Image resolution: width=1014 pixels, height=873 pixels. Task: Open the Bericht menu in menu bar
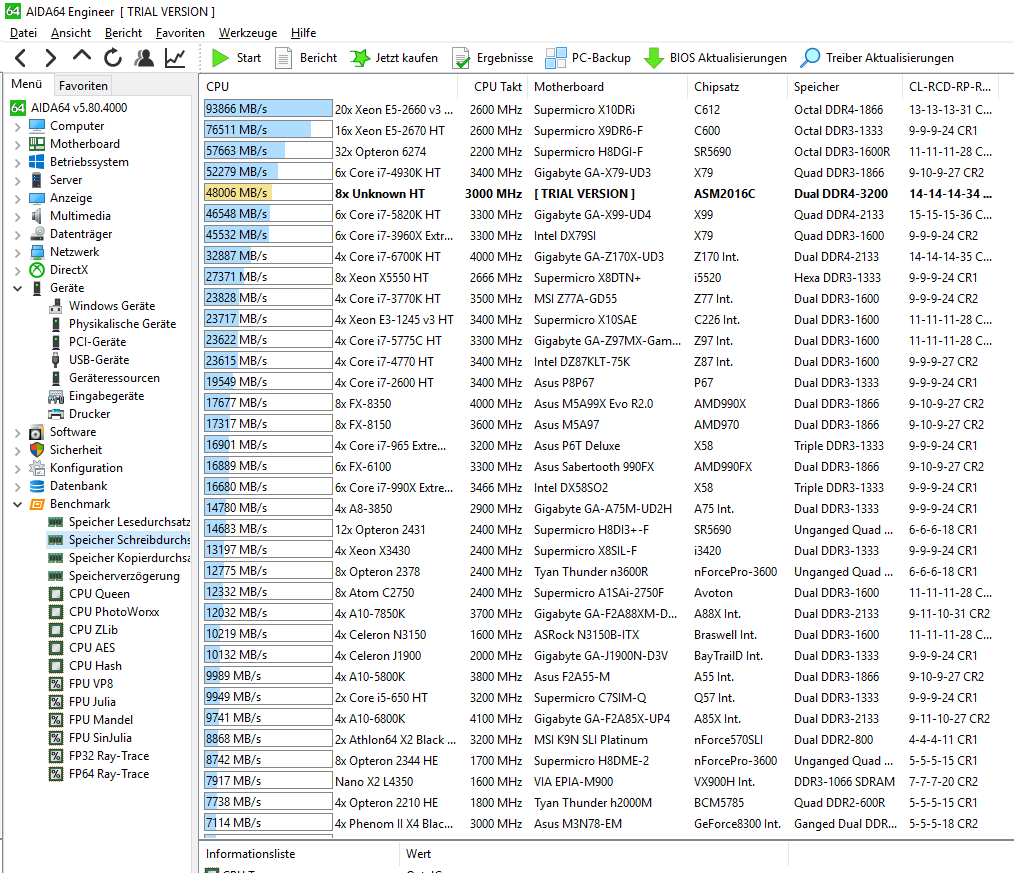pyautogui.click(x=123, y=33)
